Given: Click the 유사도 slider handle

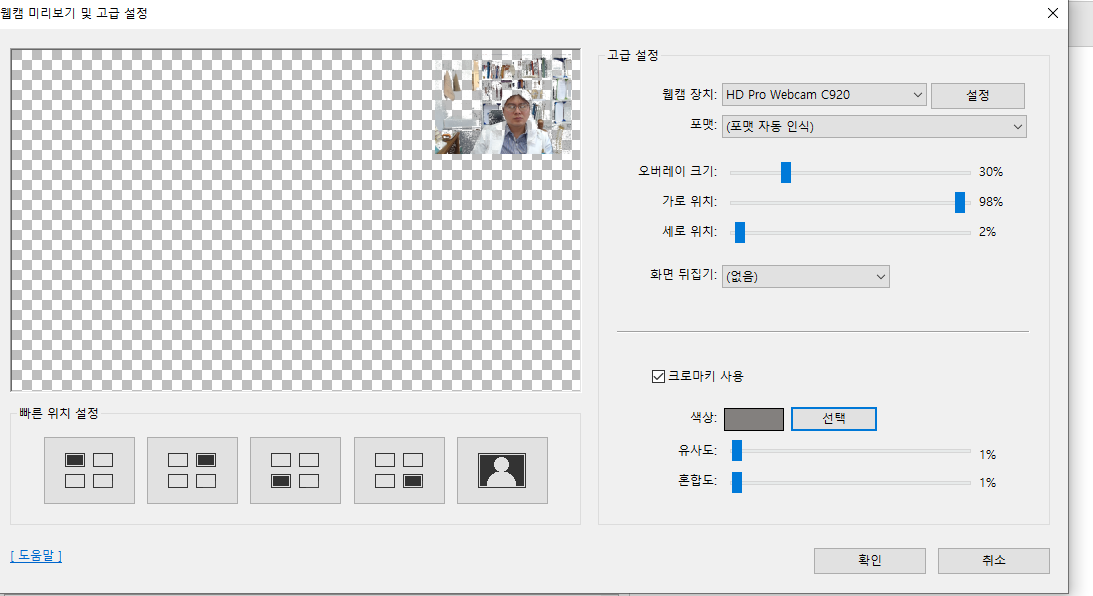Looking at the screenshot, I should click(x=737, y=450).
